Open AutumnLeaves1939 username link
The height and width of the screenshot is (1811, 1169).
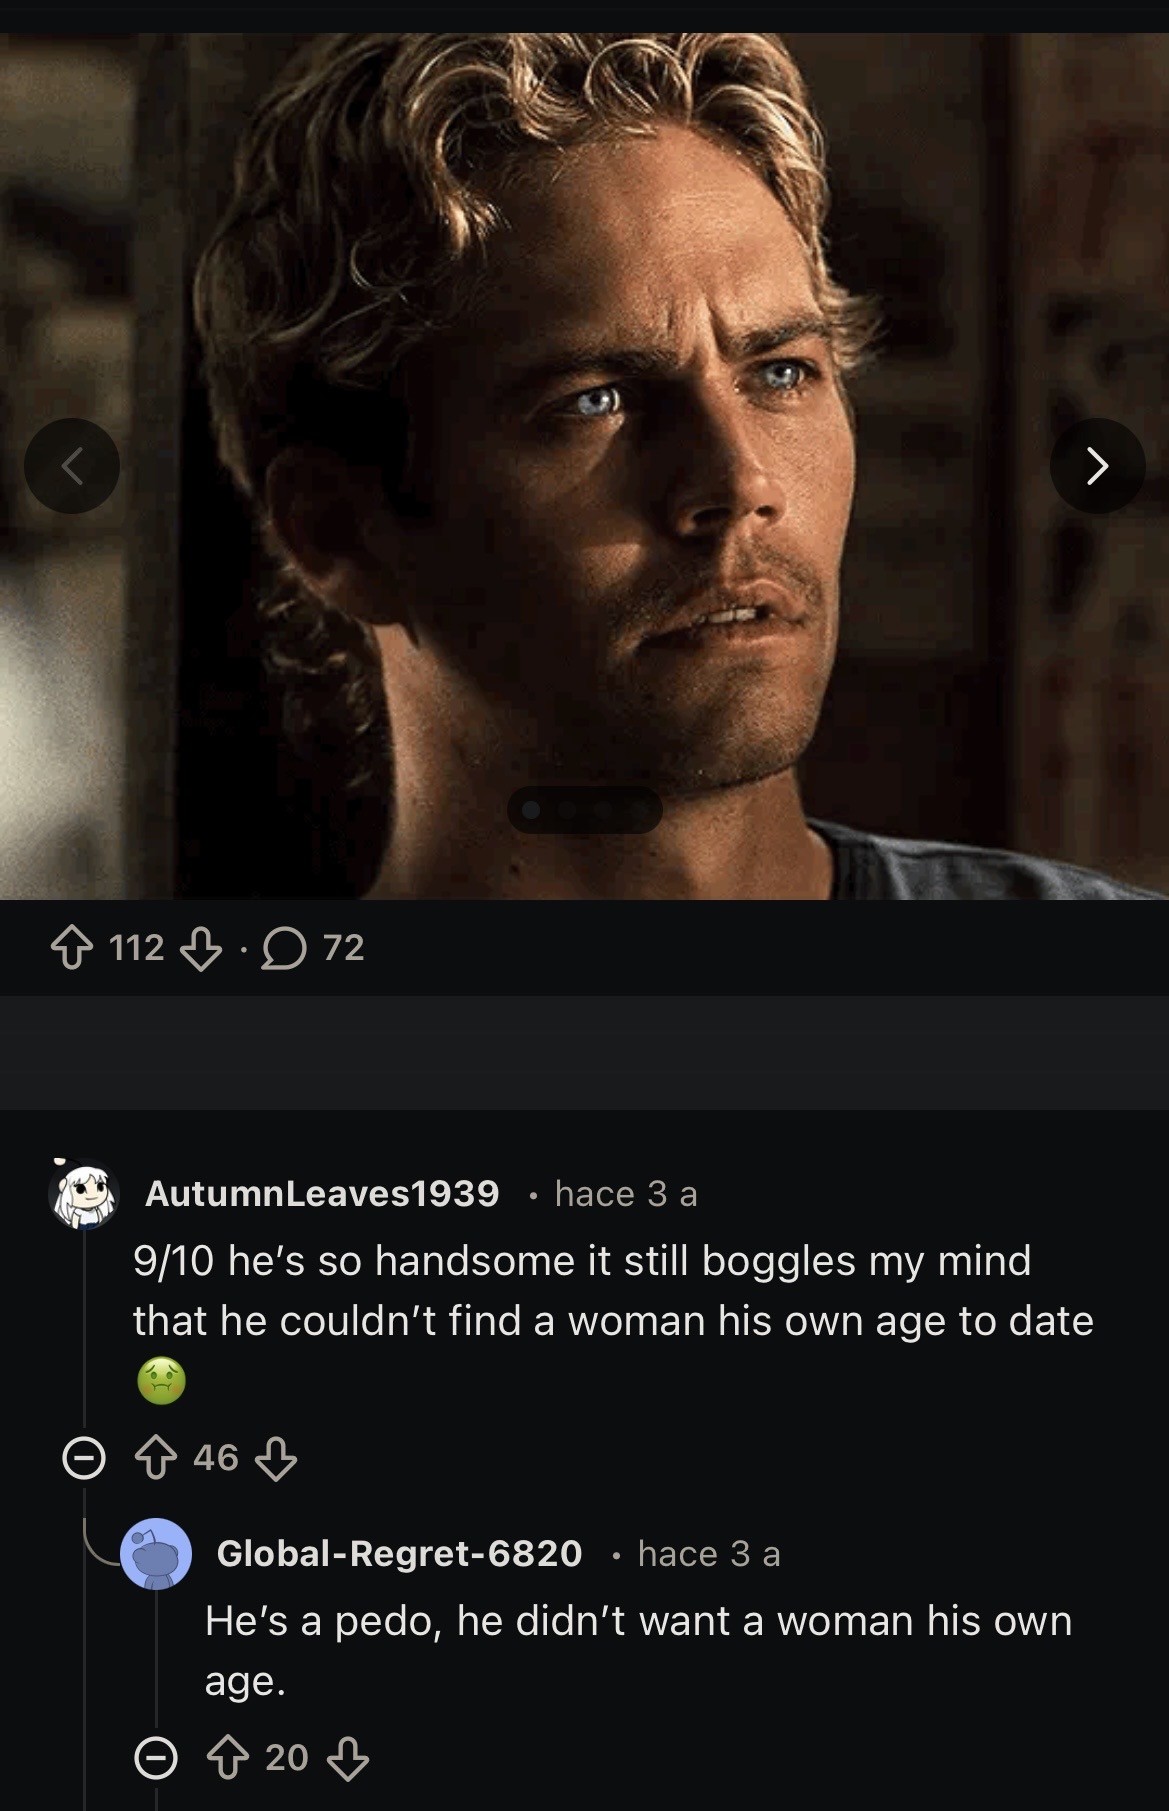322,1193
